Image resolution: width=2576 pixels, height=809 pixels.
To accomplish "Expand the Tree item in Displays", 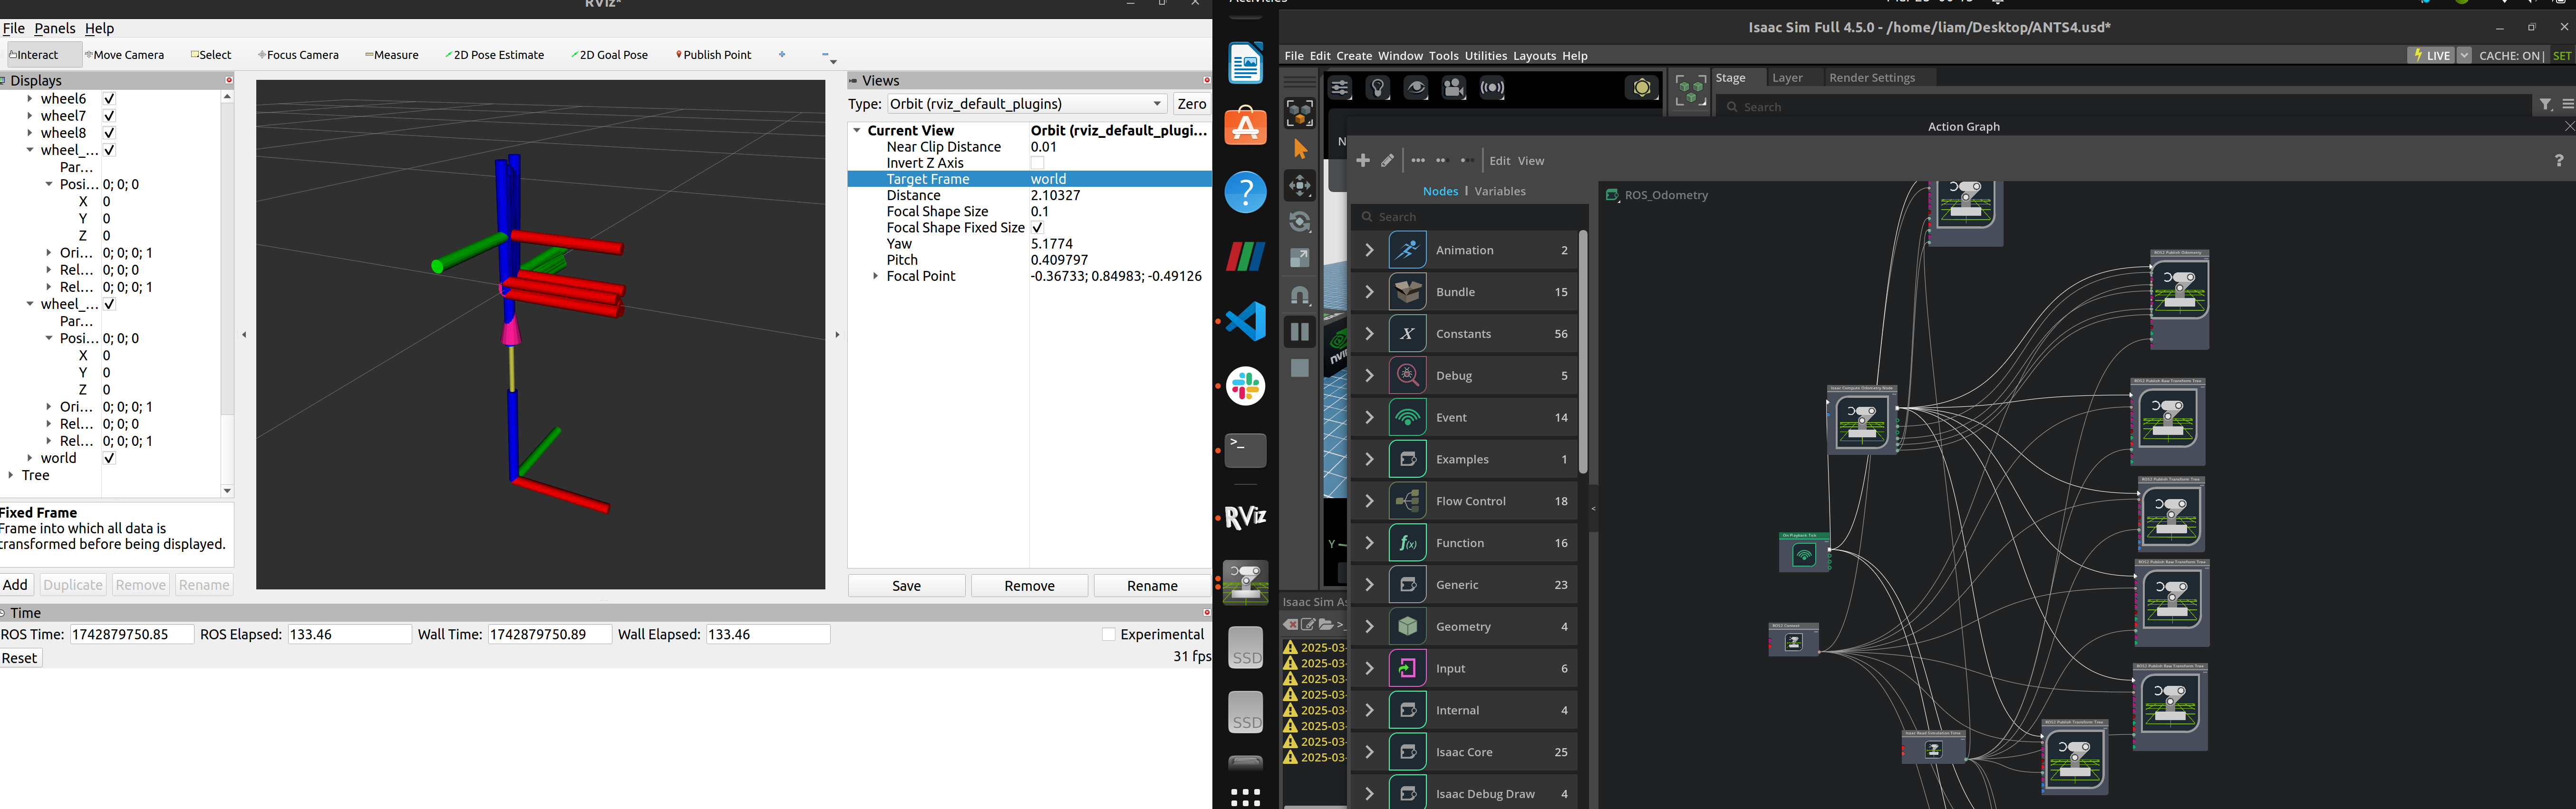I will [x=11, y=475].
